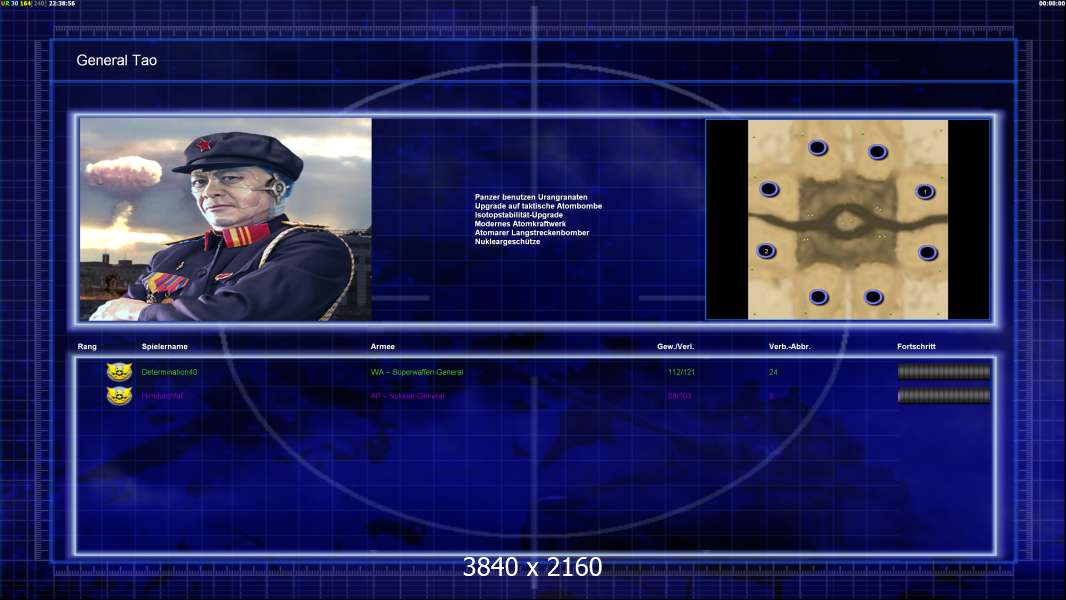Click the loading progress bar for Determination40
The image size is (1066, 600).
pos(944,372)
